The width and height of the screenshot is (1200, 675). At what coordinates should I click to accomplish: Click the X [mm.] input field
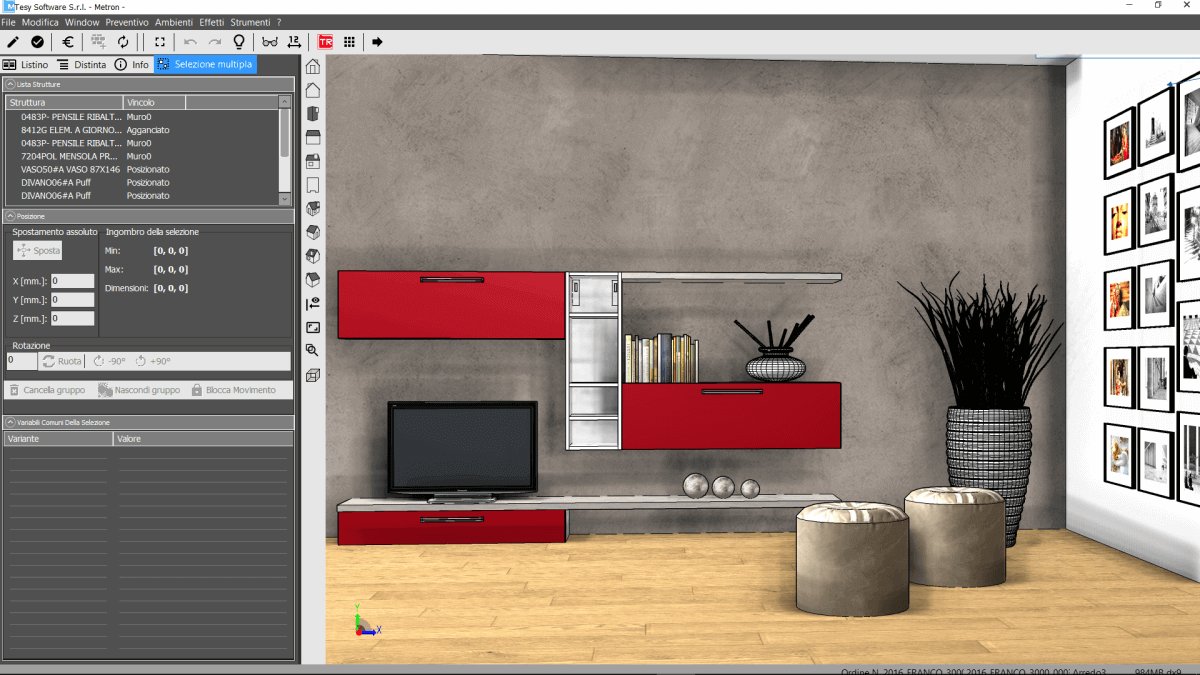click(x=72, y=282)
